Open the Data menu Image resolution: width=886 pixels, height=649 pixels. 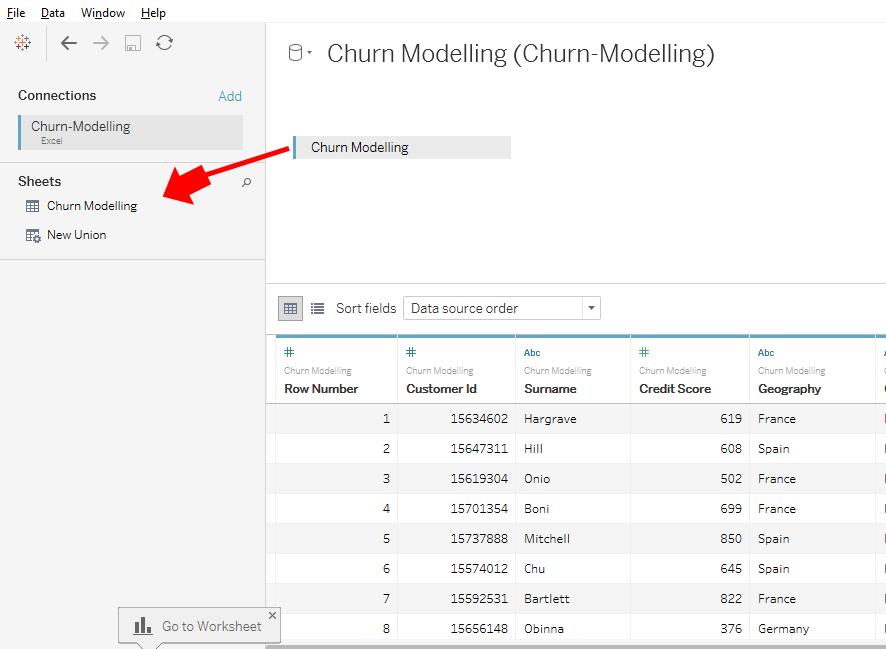pyautogui.click(x=53, y=13)
